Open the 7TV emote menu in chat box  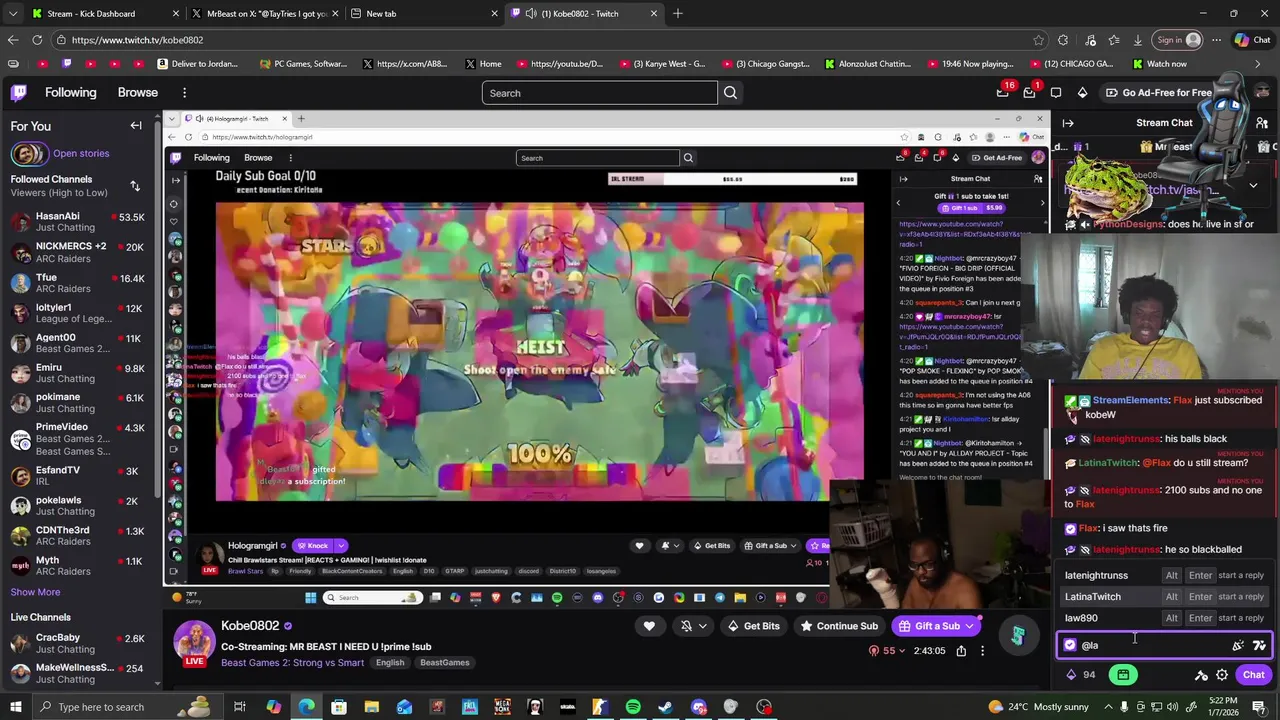[x=1259, y=645]
